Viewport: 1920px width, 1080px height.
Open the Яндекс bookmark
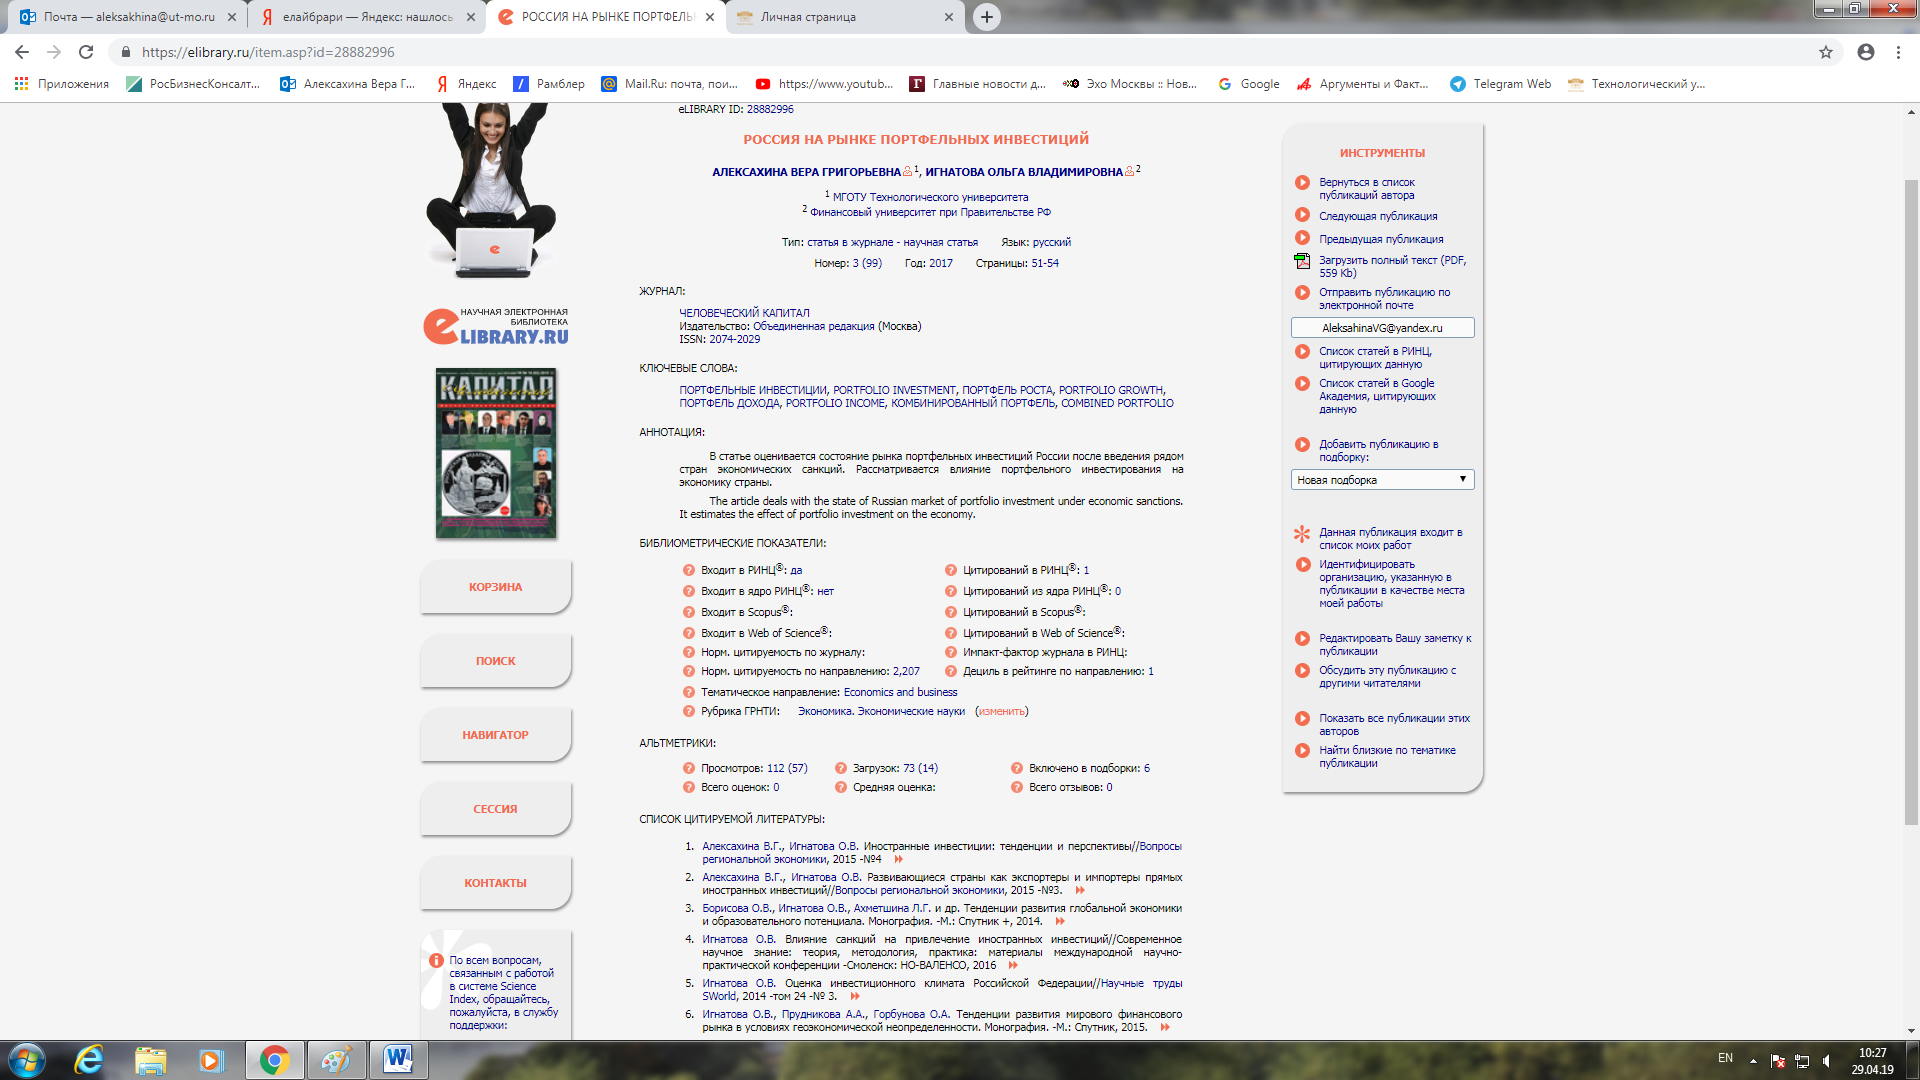pyautogui.click(x=466, y=84)
